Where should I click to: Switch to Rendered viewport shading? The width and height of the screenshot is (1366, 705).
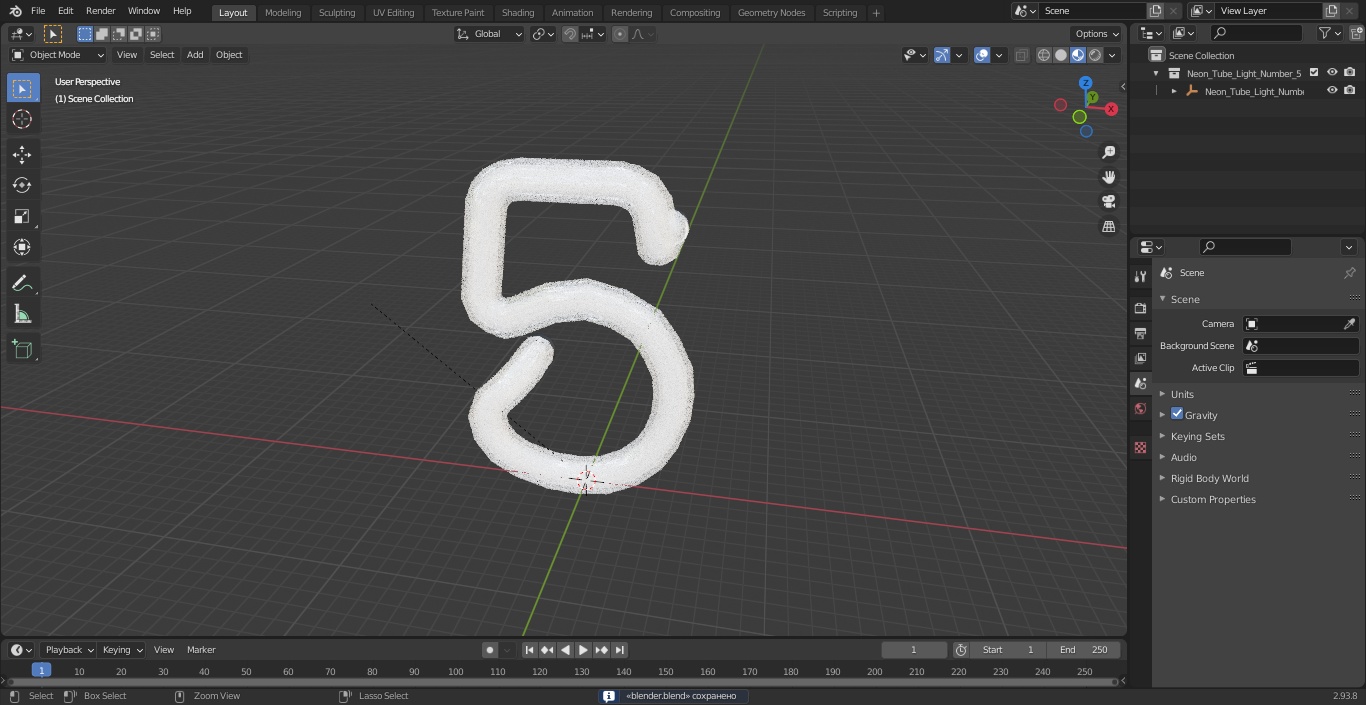pos(1095,55)
